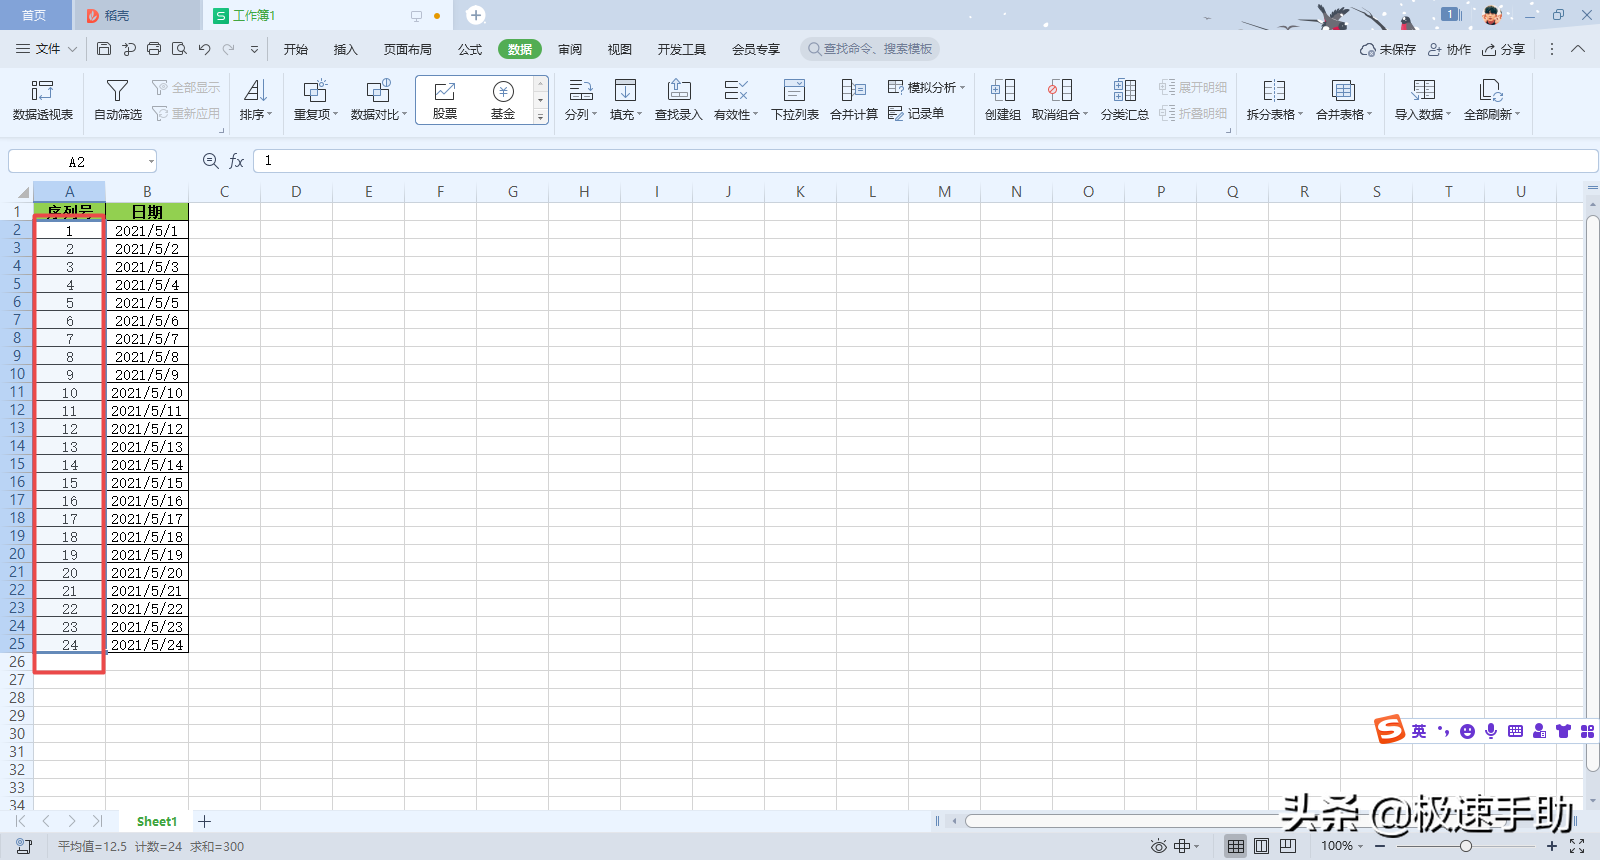
Task: Open the 分列 text to columns tool
Action: pos(580,101)
